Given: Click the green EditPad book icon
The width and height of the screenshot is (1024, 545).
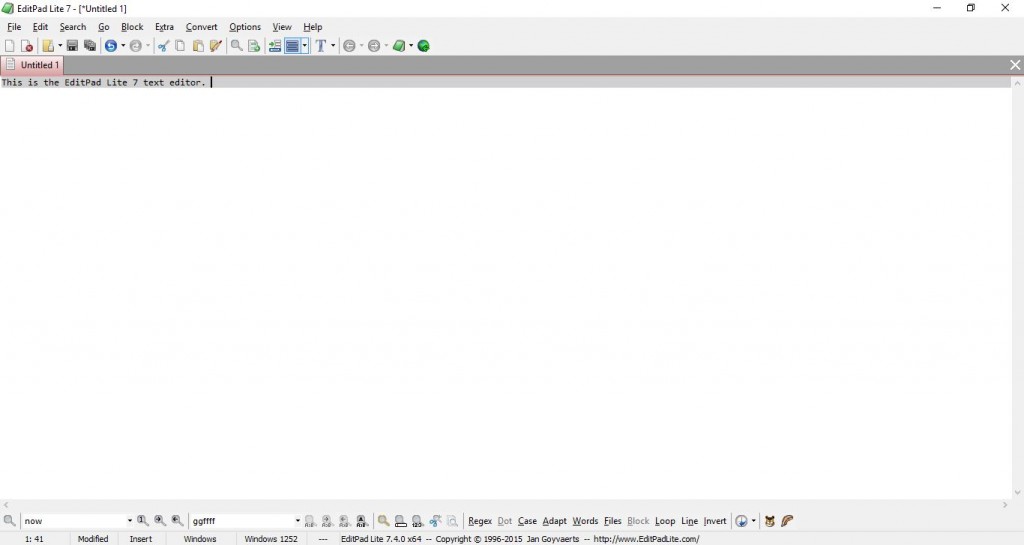Looking at the screenshot, I should [x=399, y=46].
